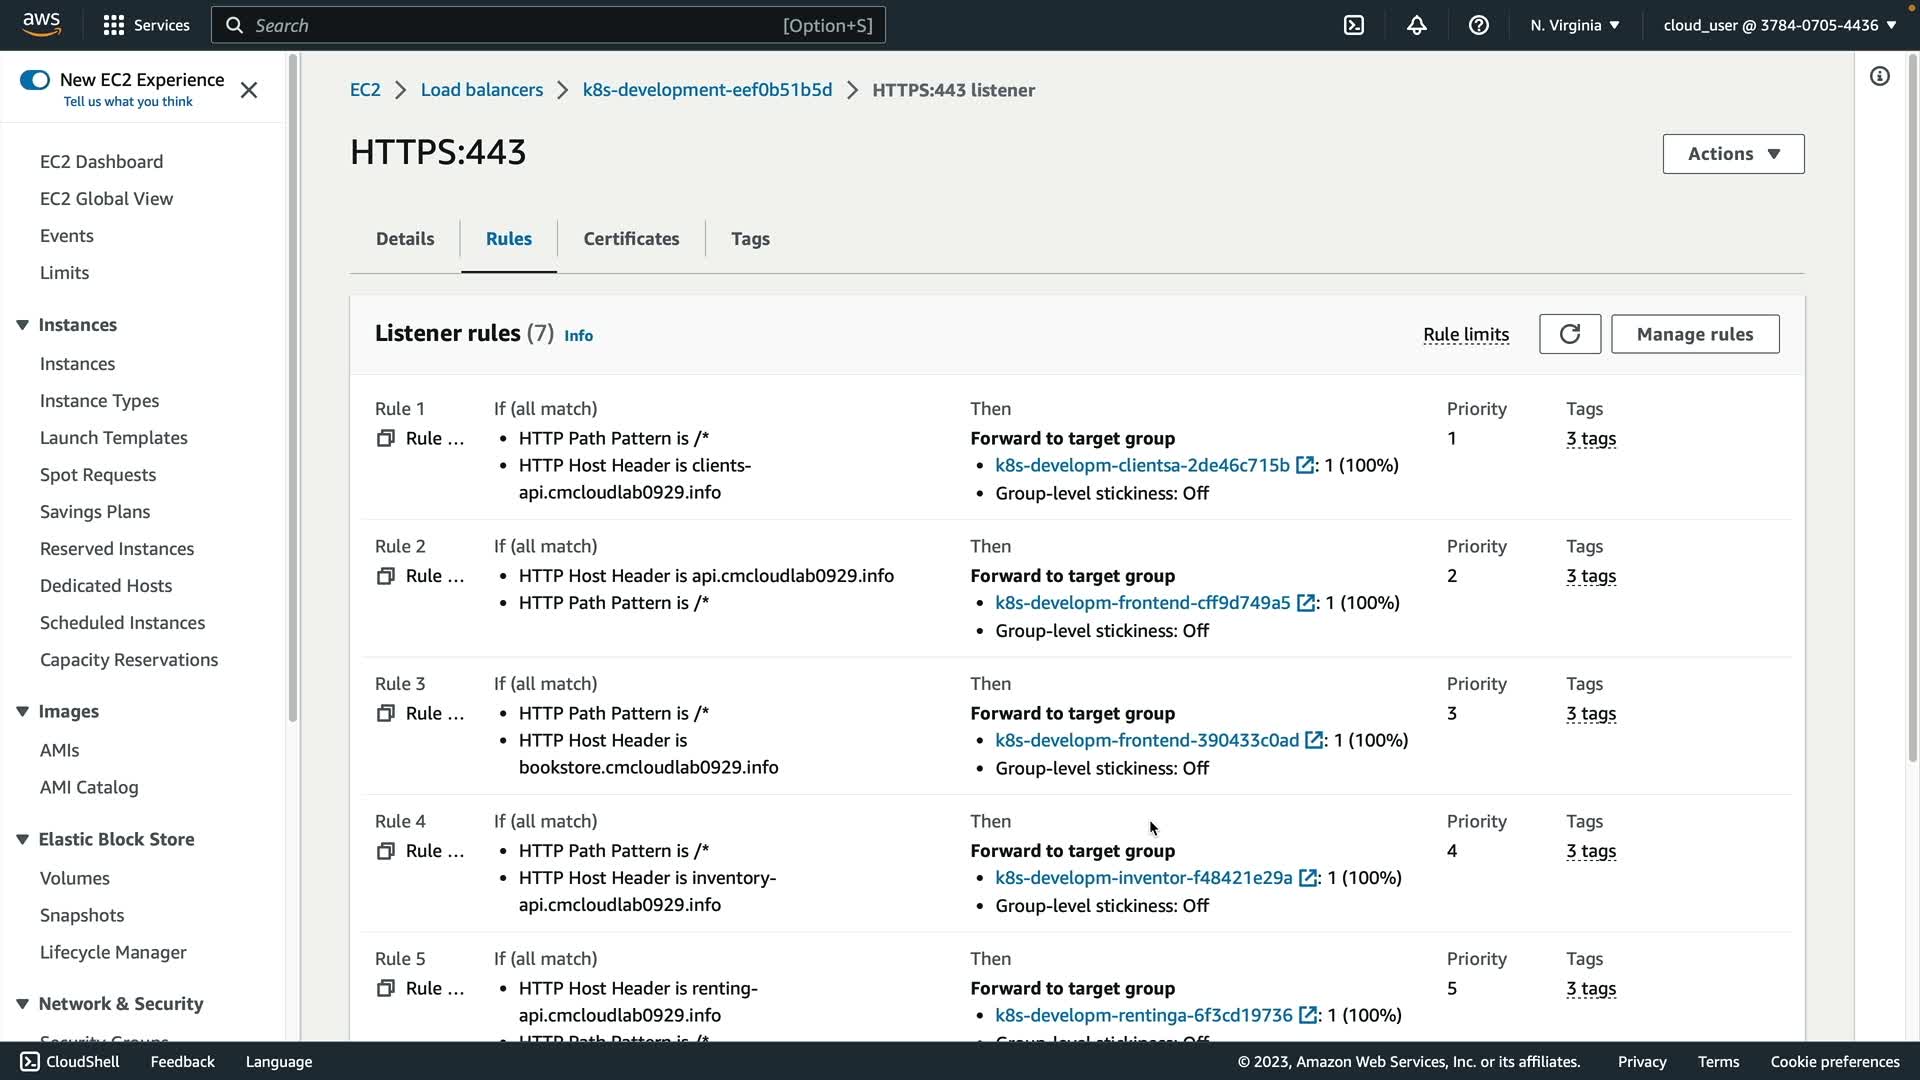Open the info panel icon at right
The image size is (1920, 1080).
click(x=1879, y=77)
